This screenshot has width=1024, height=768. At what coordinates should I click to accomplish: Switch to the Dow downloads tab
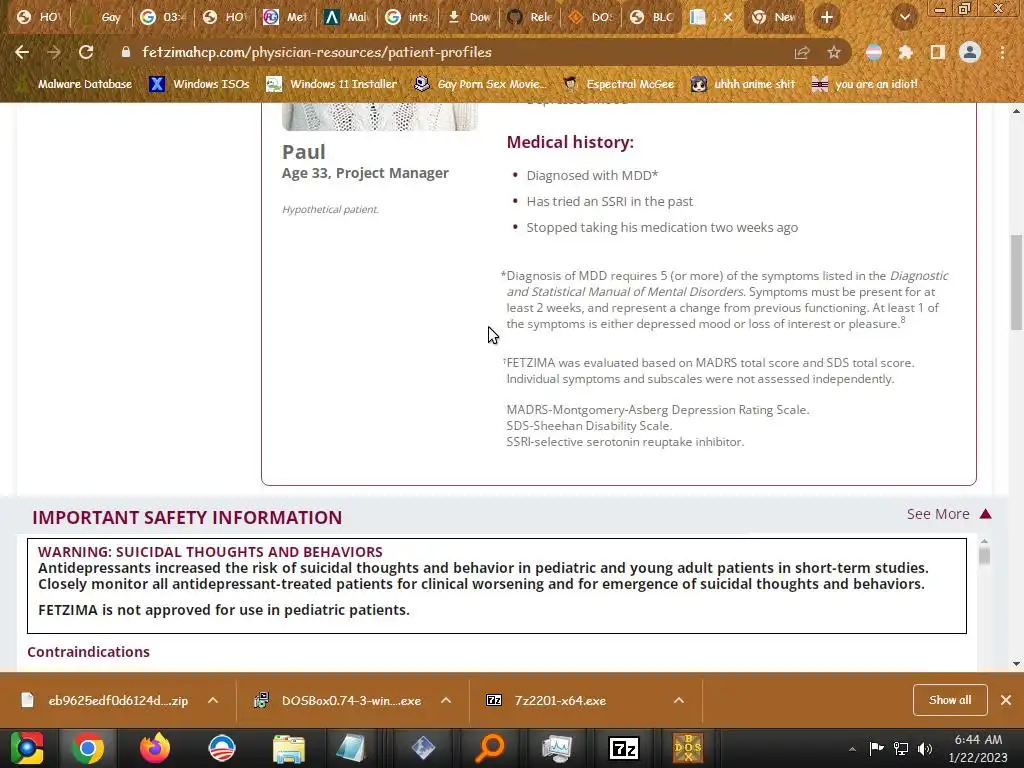470,17
